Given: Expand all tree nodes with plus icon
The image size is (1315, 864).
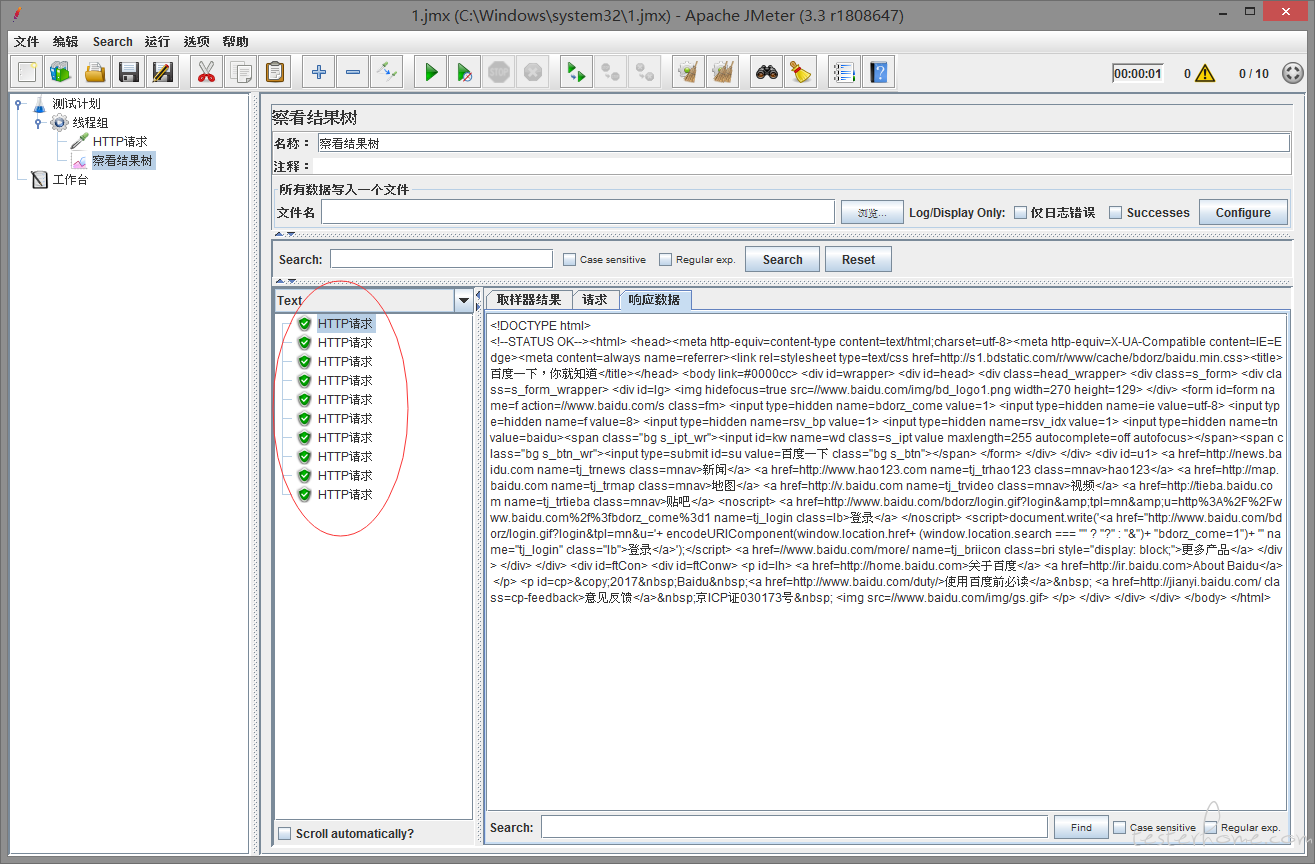Looking at the screenshot, I should [x=319, y=72].
